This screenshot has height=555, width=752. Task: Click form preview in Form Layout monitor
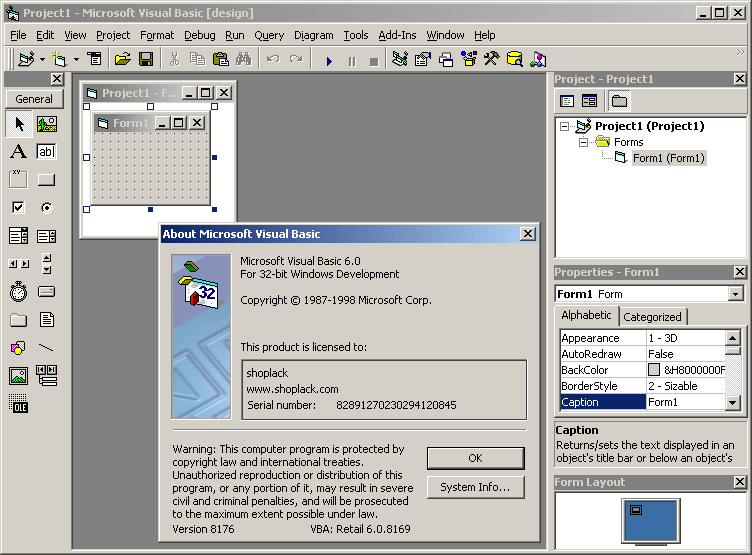point(636,510)
